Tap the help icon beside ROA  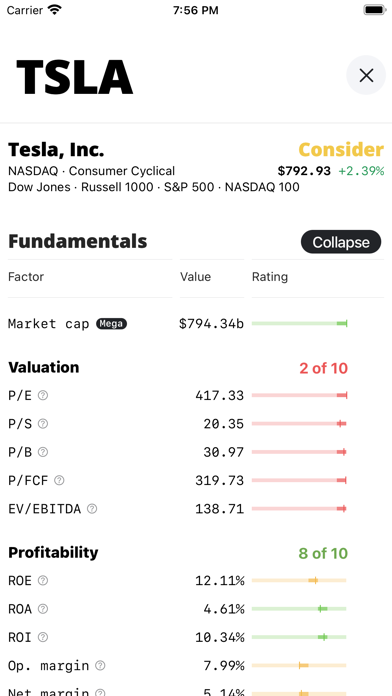coord(43,609)
